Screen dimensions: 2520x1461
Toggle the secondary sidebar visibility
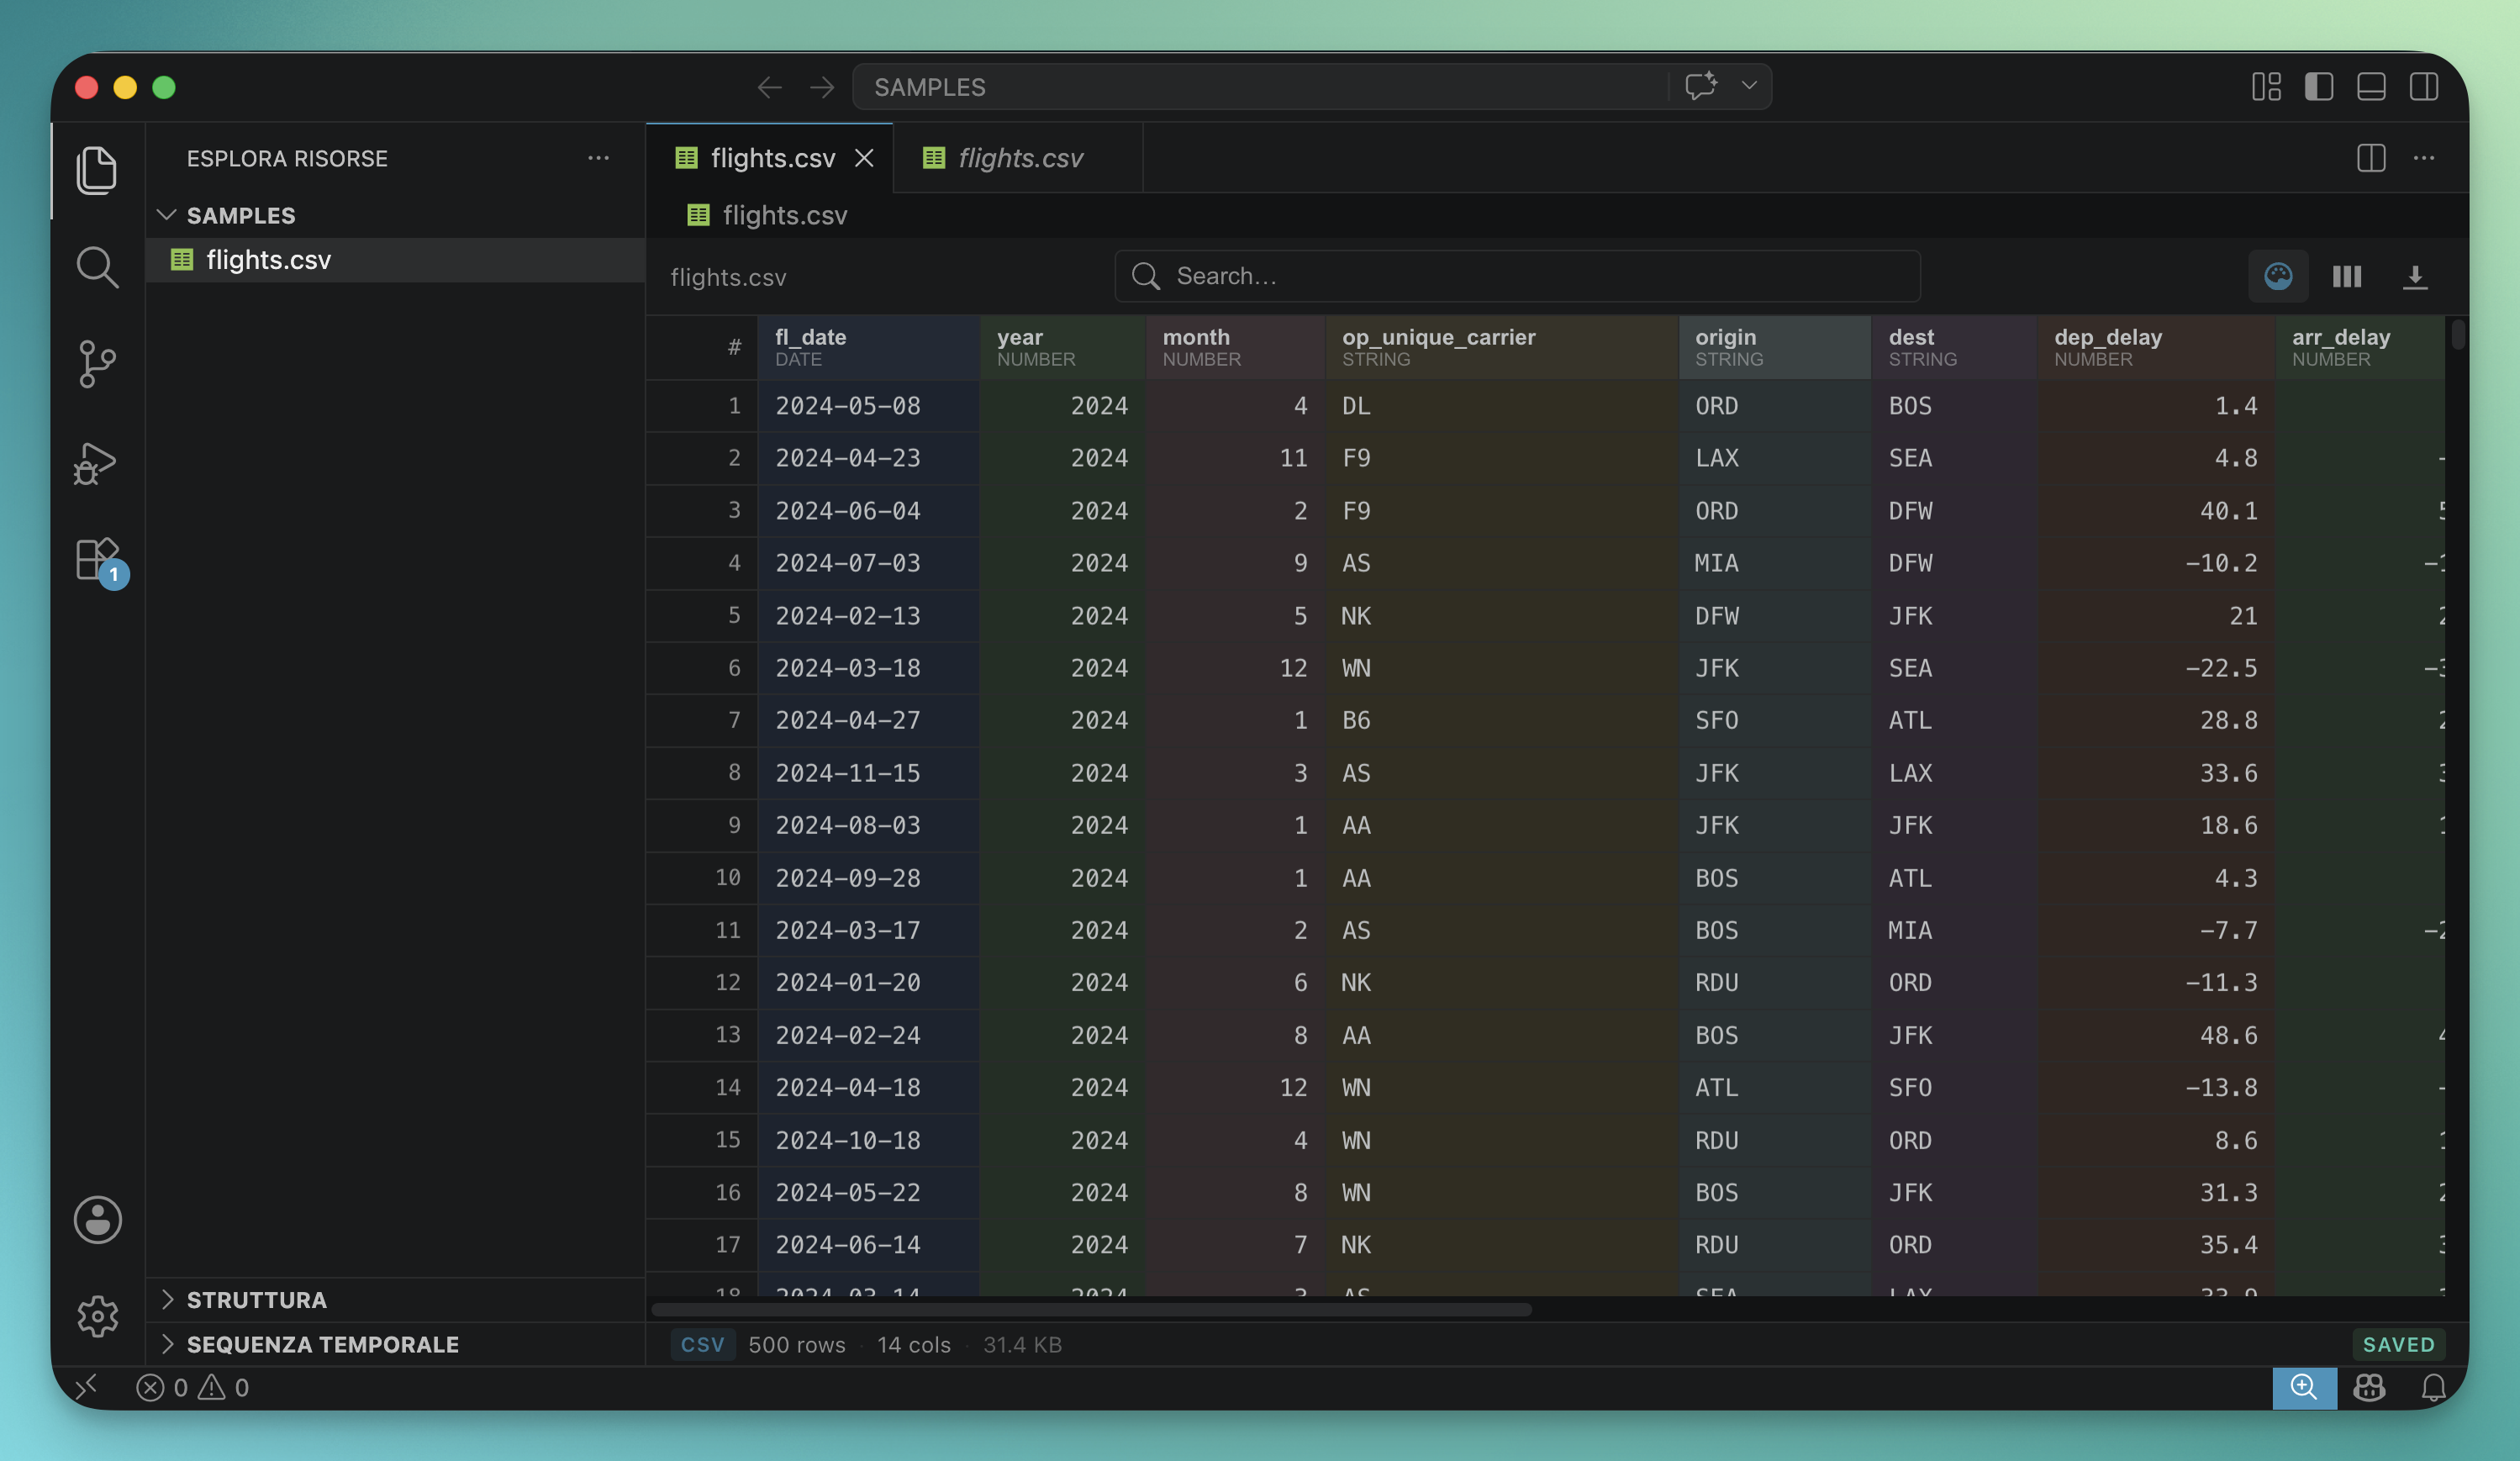click(x=2424, y=87)
